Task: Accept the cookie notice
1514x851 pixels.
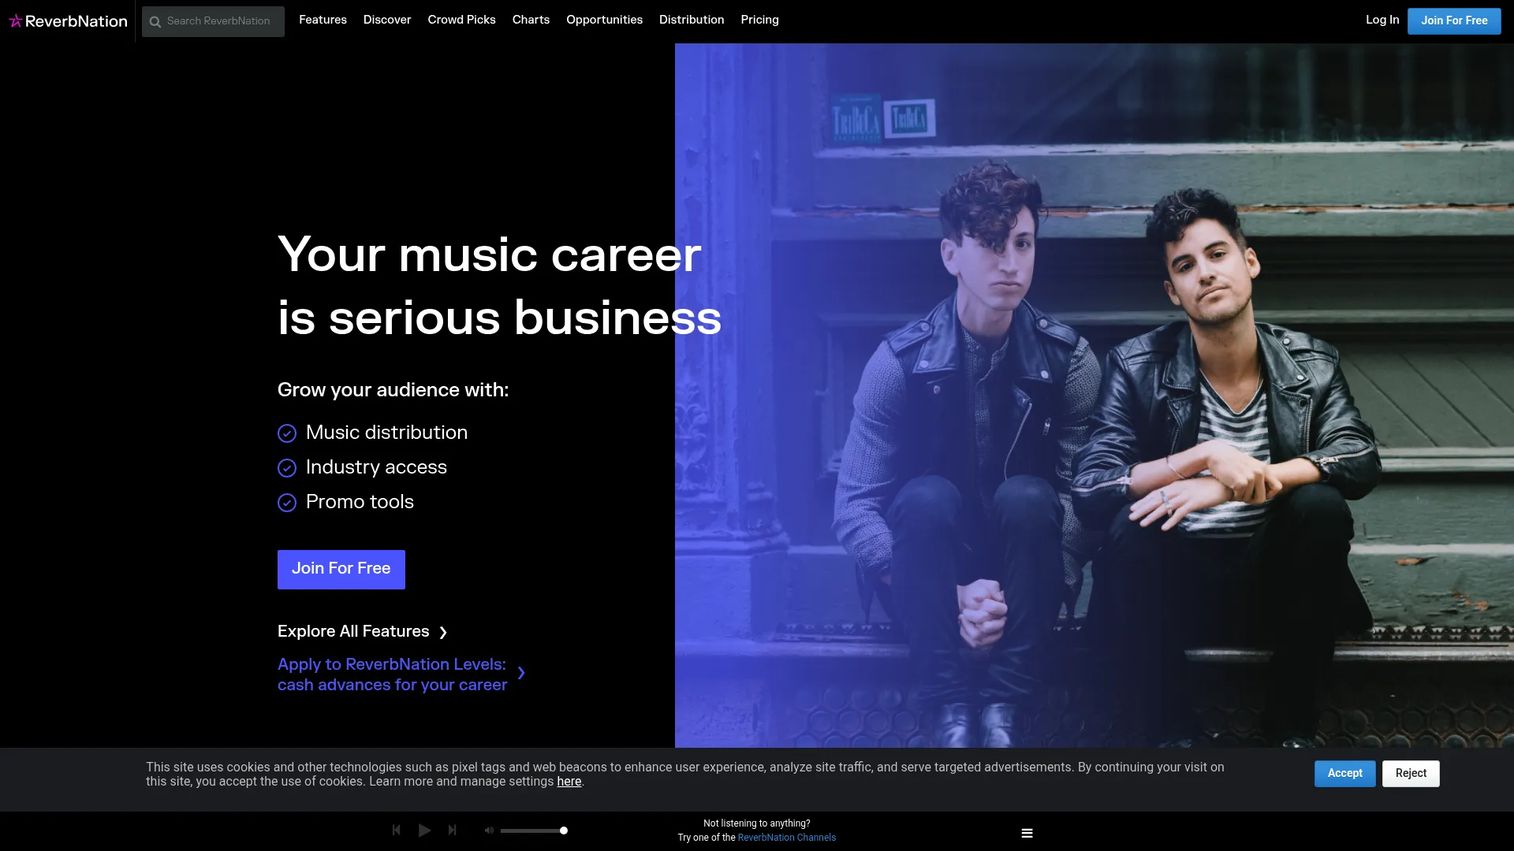Action: pyautogui.click(x=1345, y=774)
